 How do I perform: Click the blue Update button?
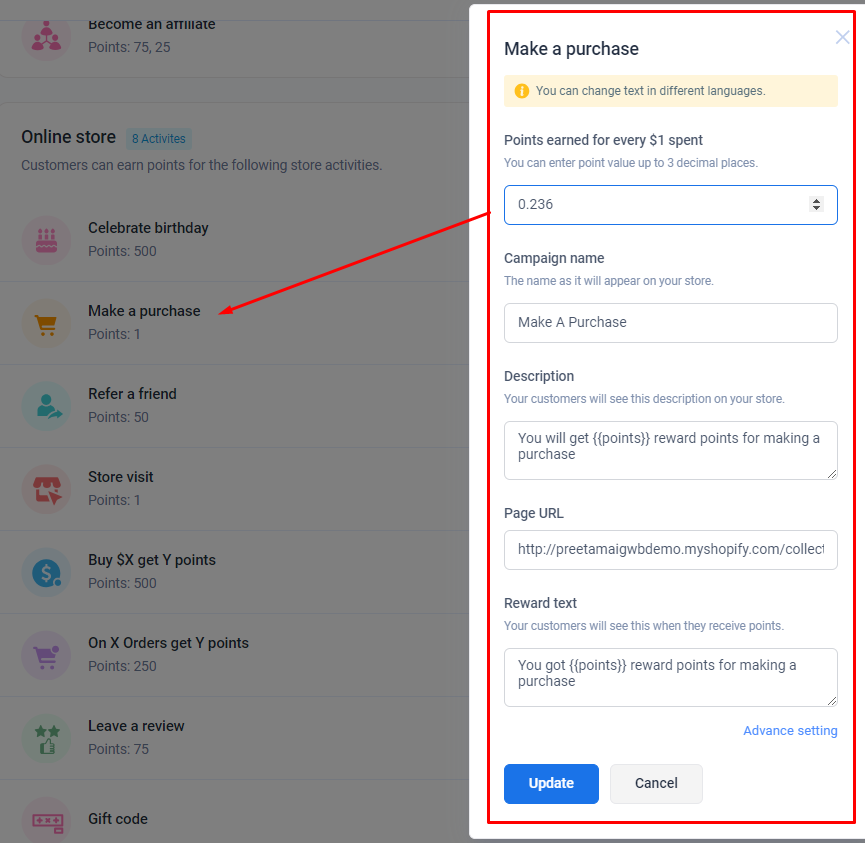tap(551, 783)
